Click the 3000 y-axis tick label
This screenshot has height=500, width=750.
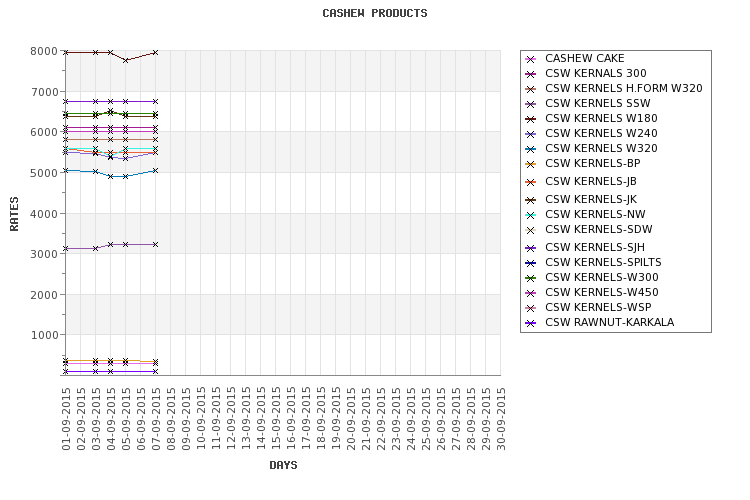click(44, 254)
